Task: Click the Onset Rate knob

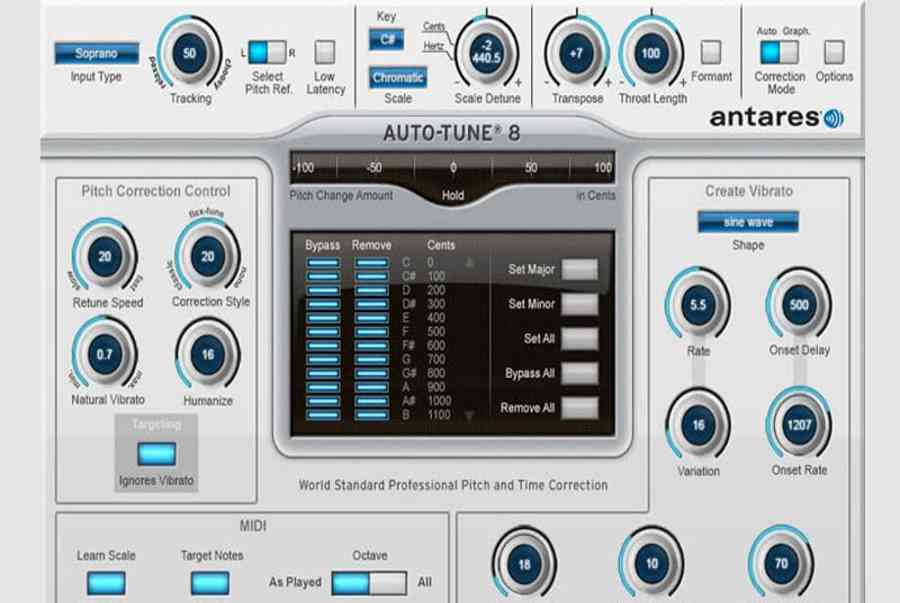Action: 799,425
